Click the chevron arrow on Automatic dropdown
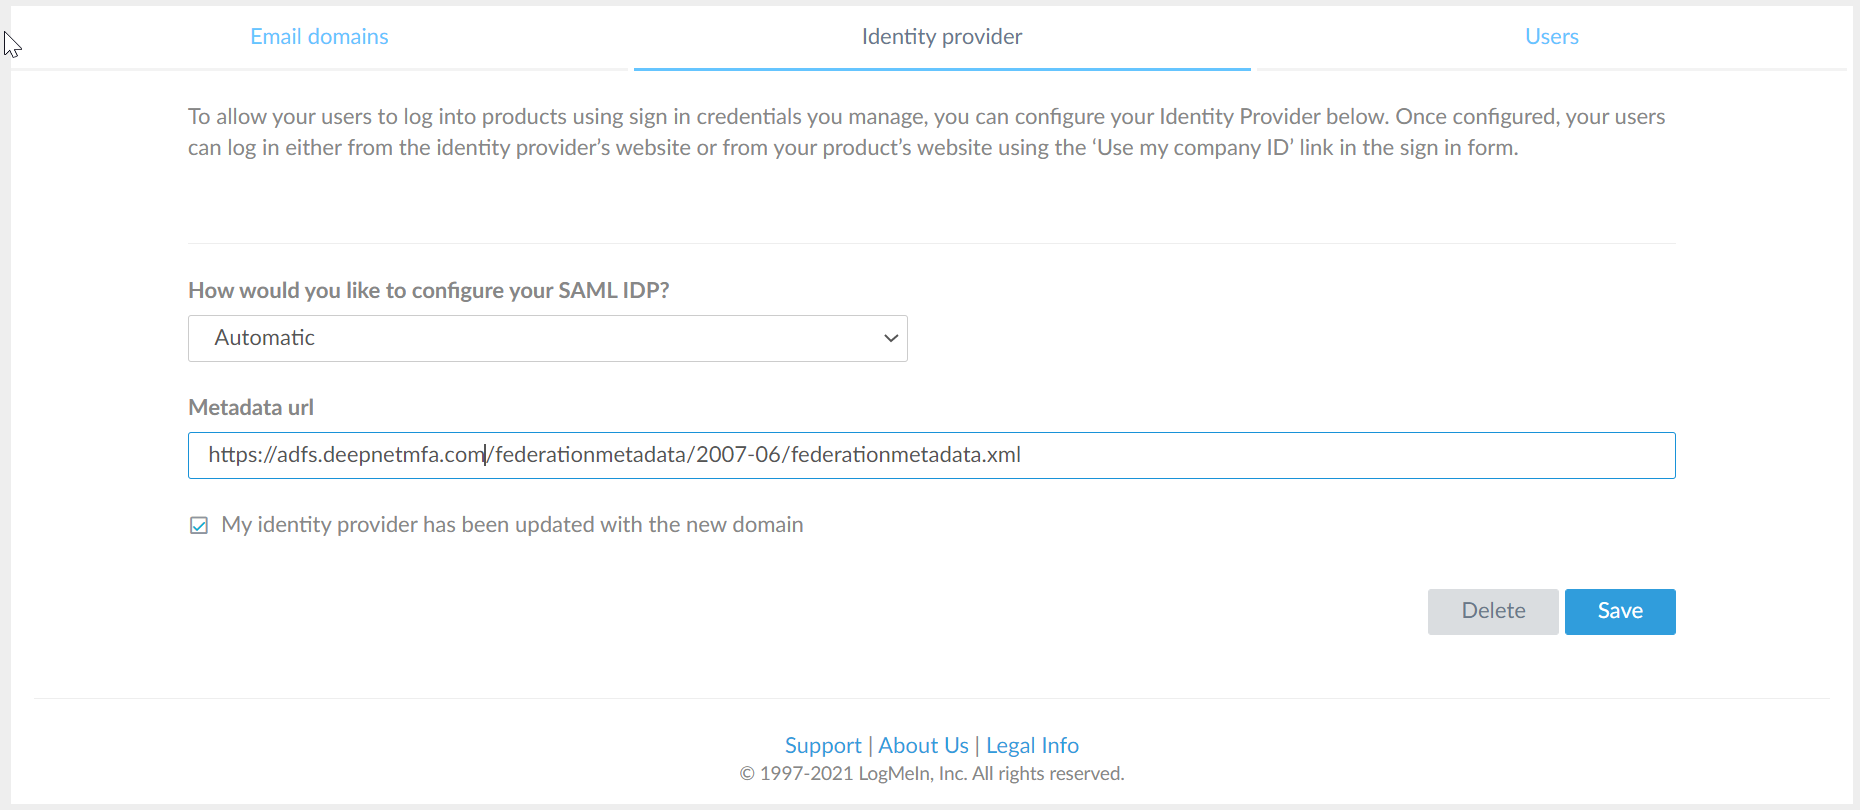 890,338
